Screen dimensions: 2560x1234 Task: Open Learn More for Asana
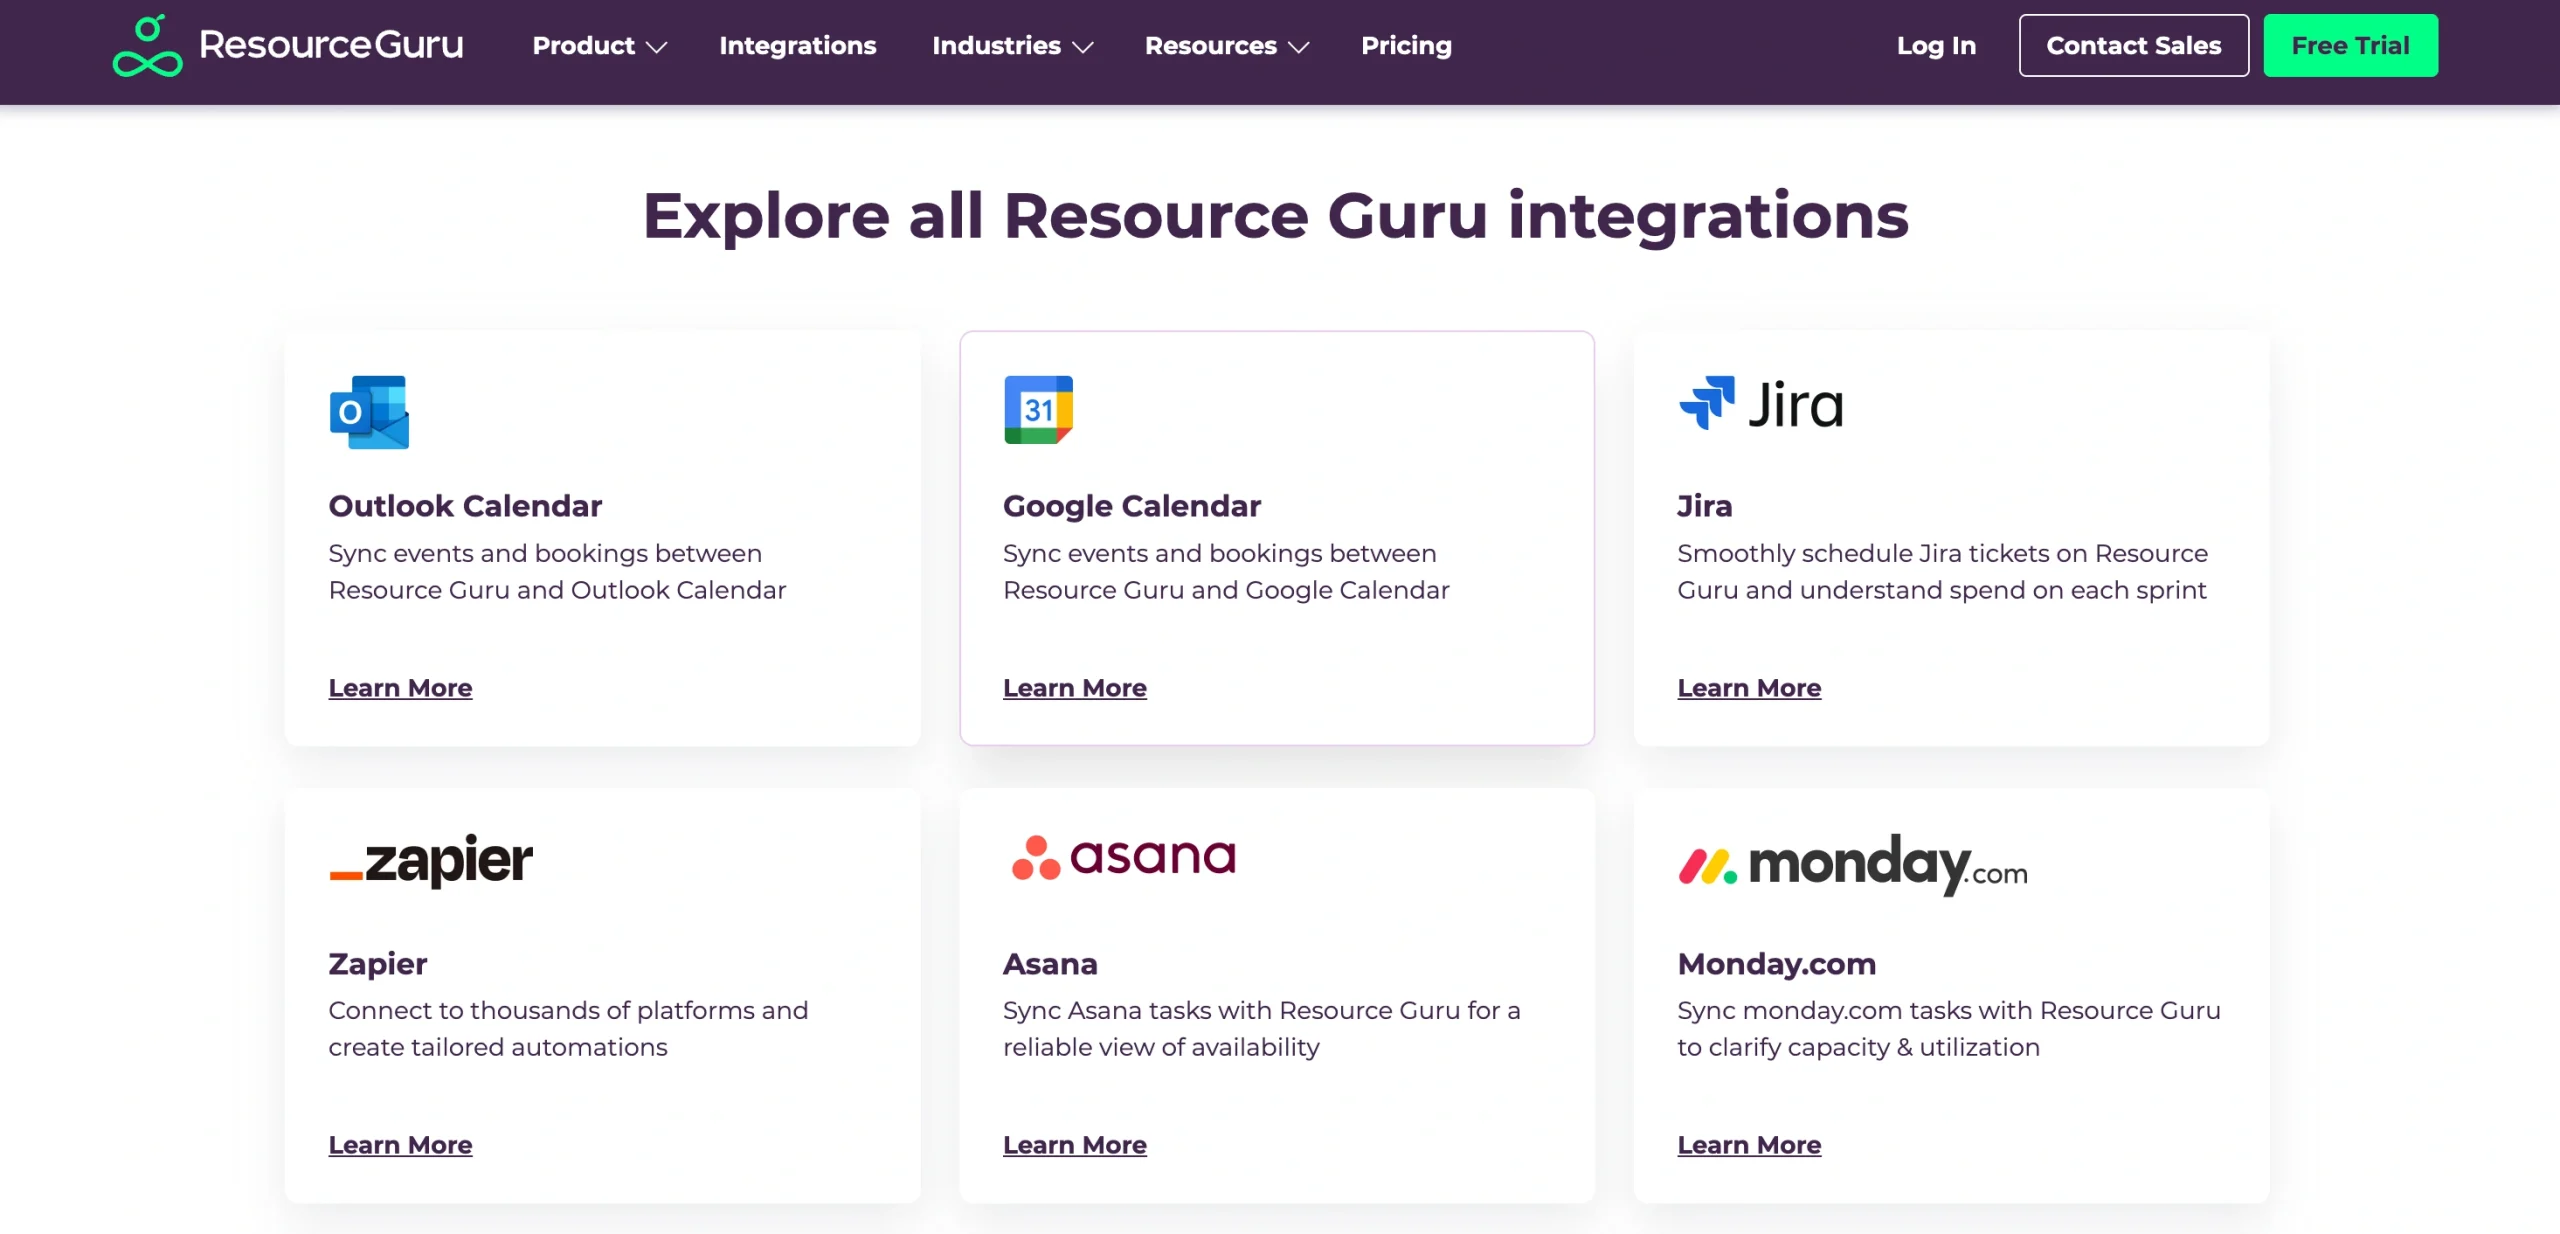click(x=1075, y=1145)
